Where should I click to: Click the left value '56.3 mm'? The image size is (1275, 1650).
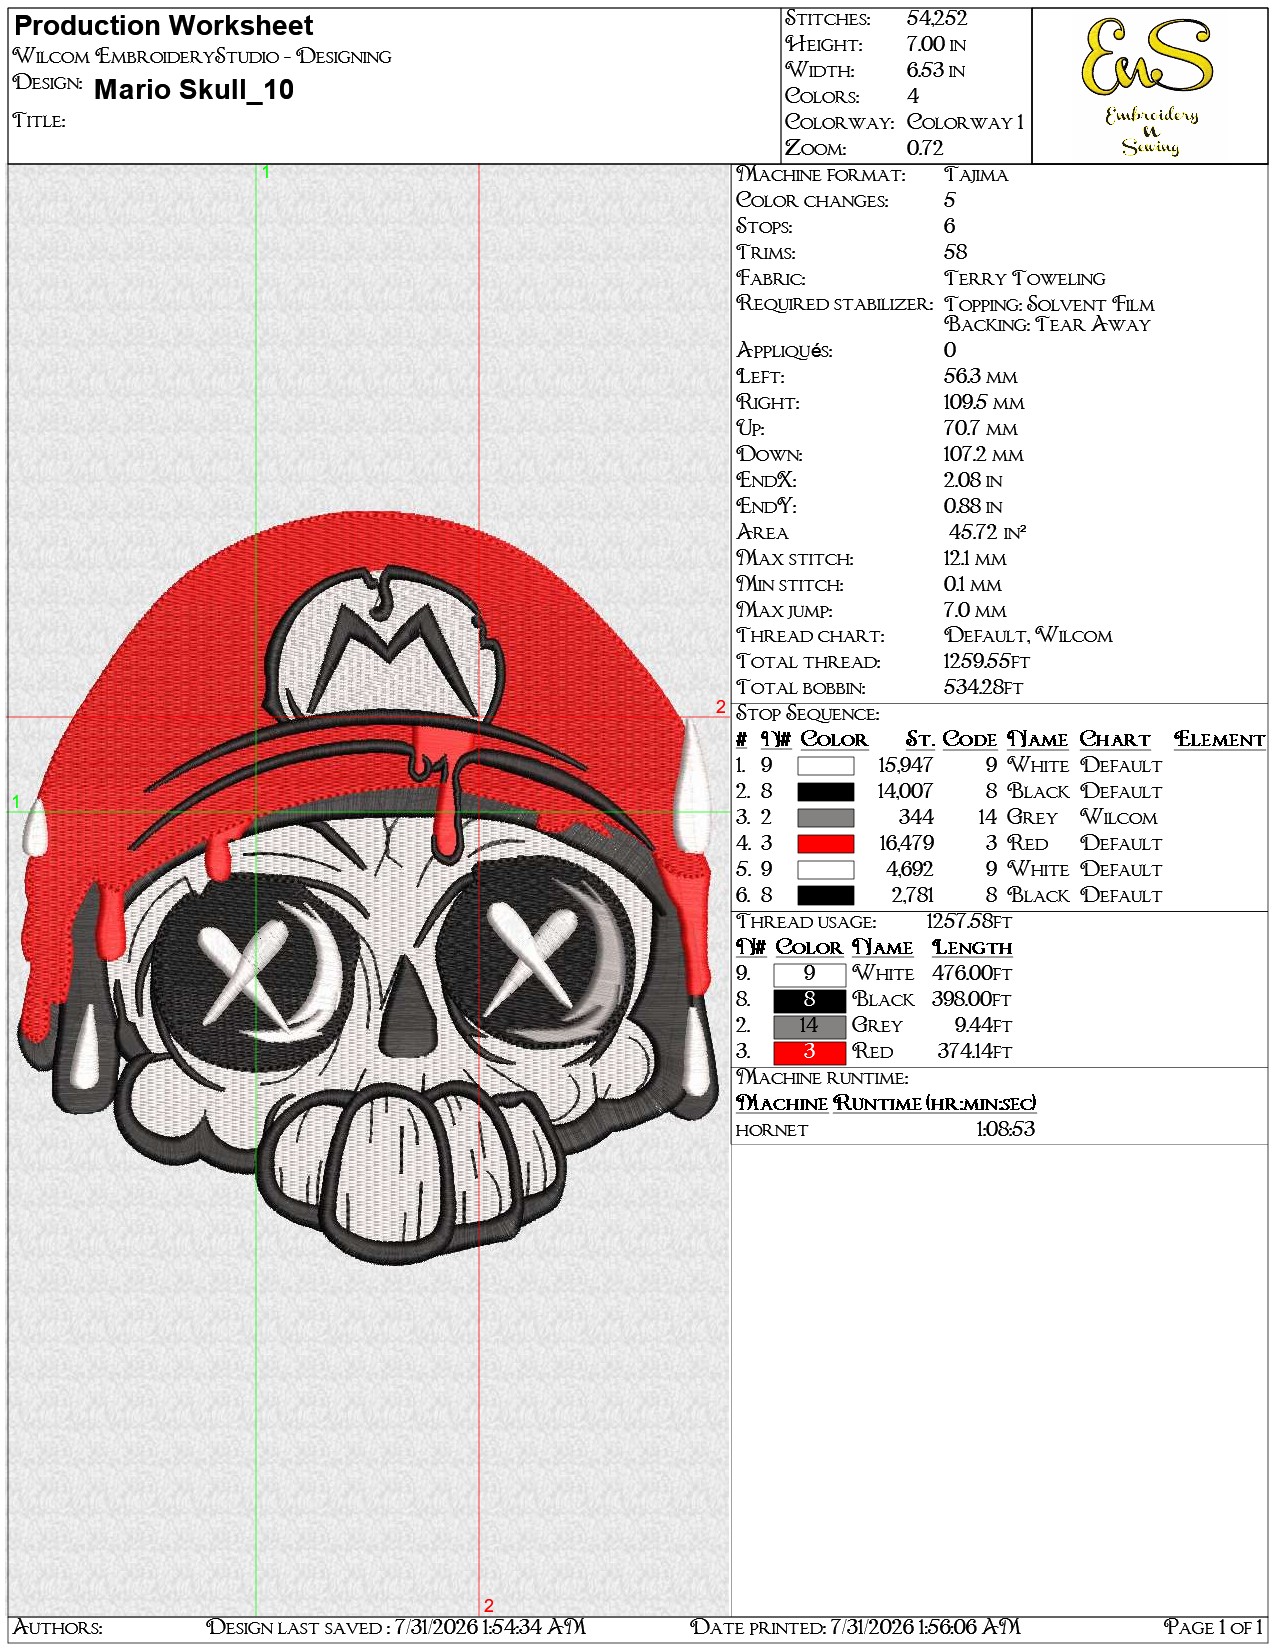point(981,377)
